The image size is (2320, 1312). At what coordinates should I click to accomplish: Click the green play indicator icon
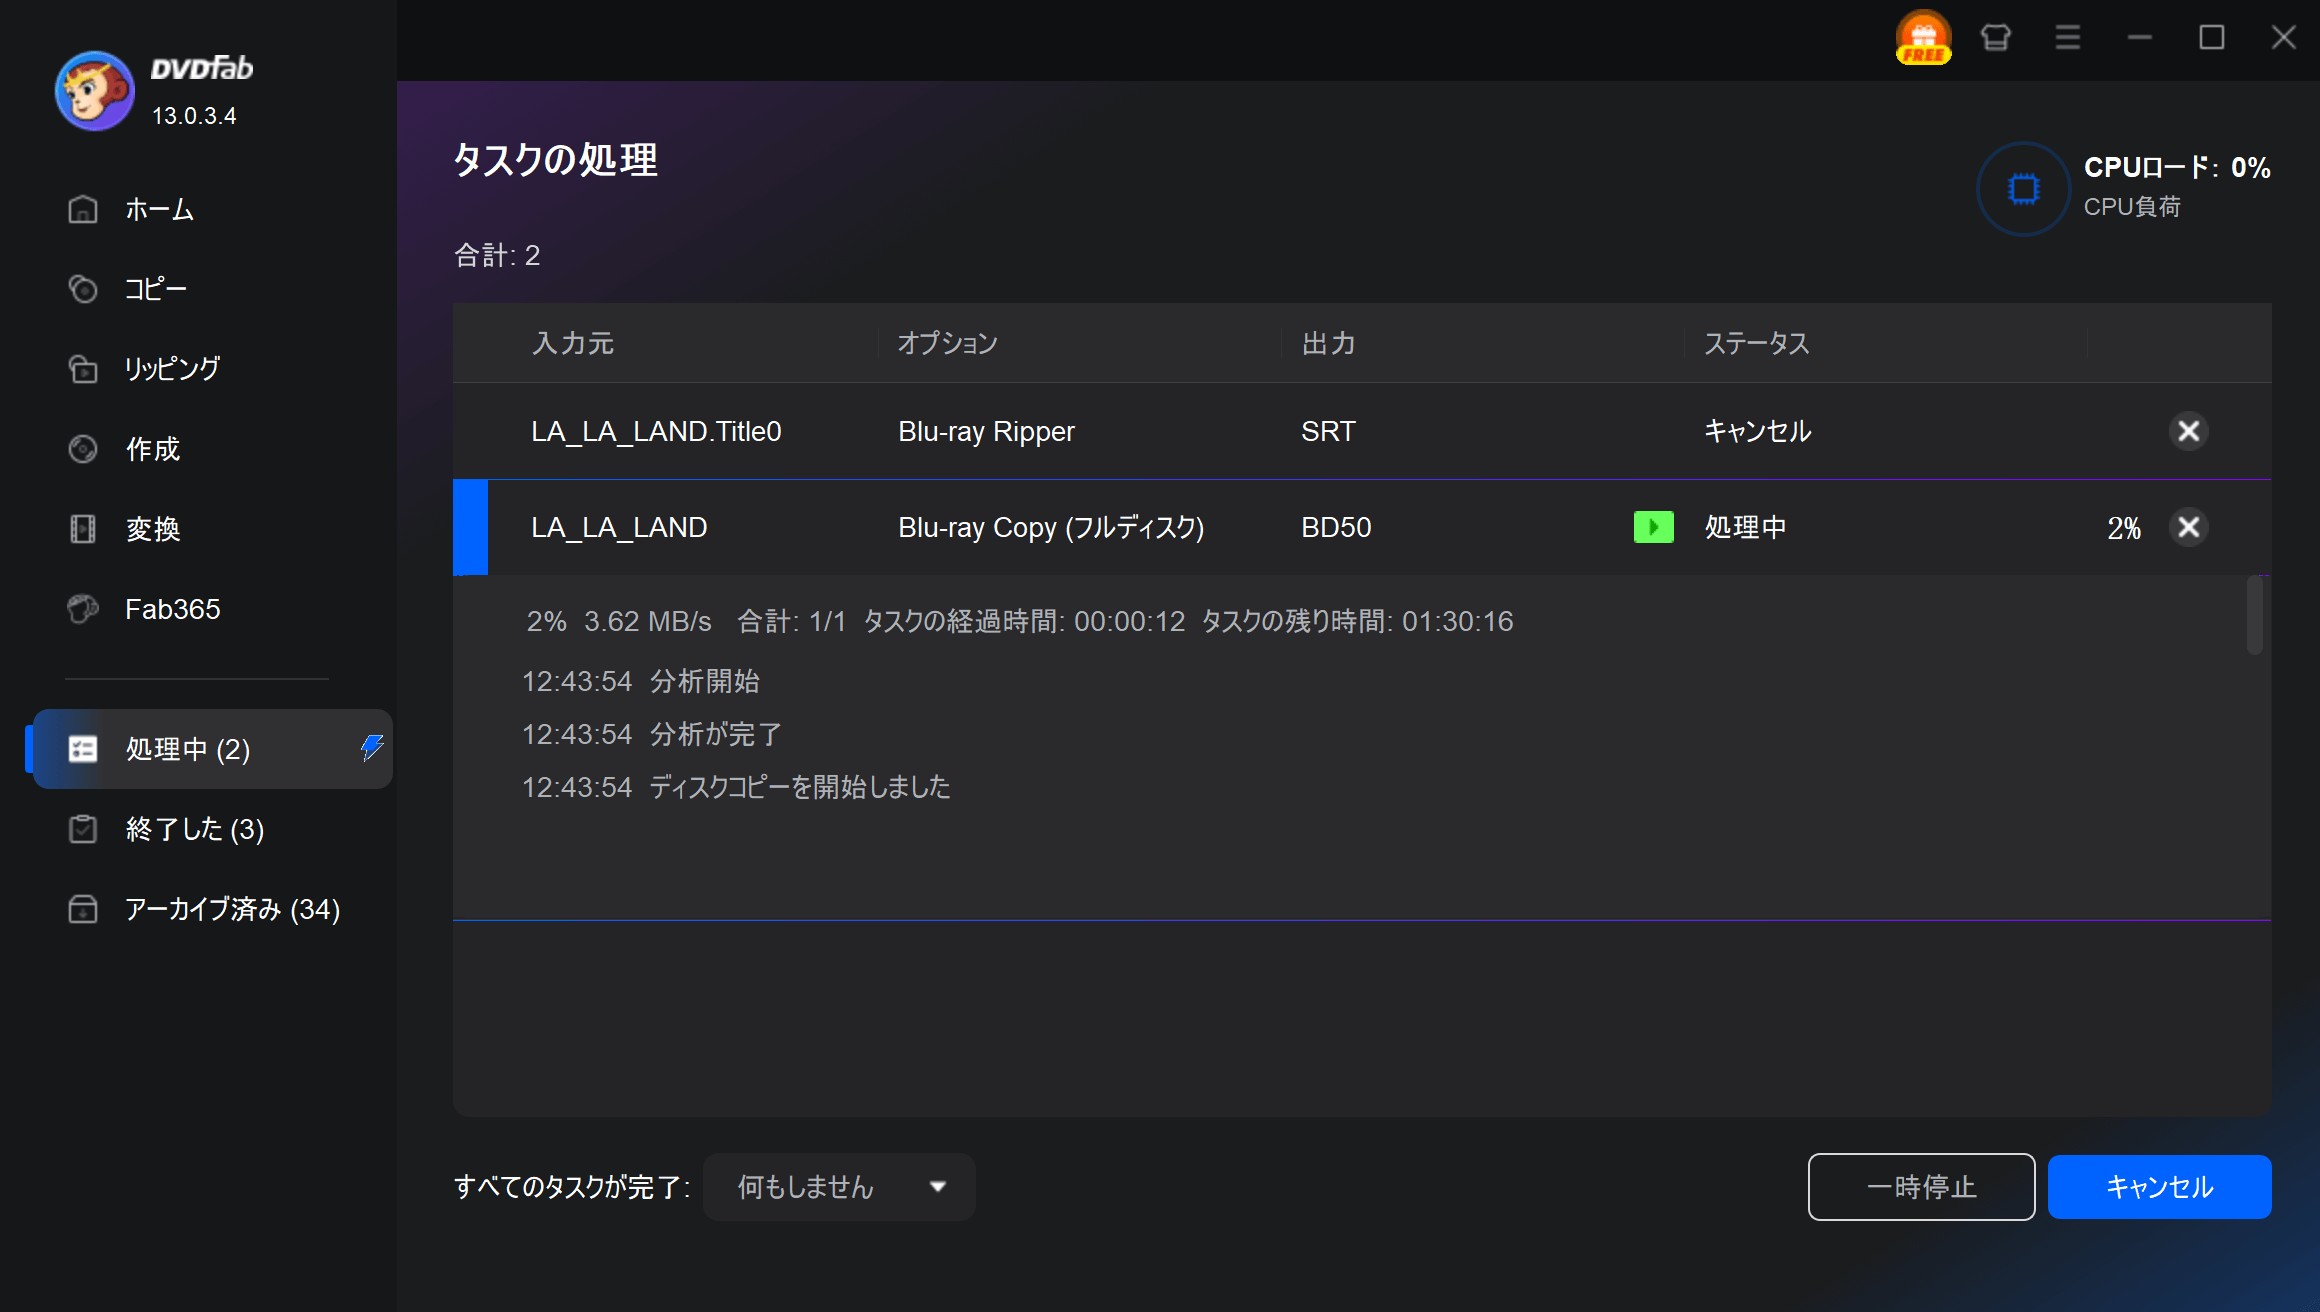1653,527
